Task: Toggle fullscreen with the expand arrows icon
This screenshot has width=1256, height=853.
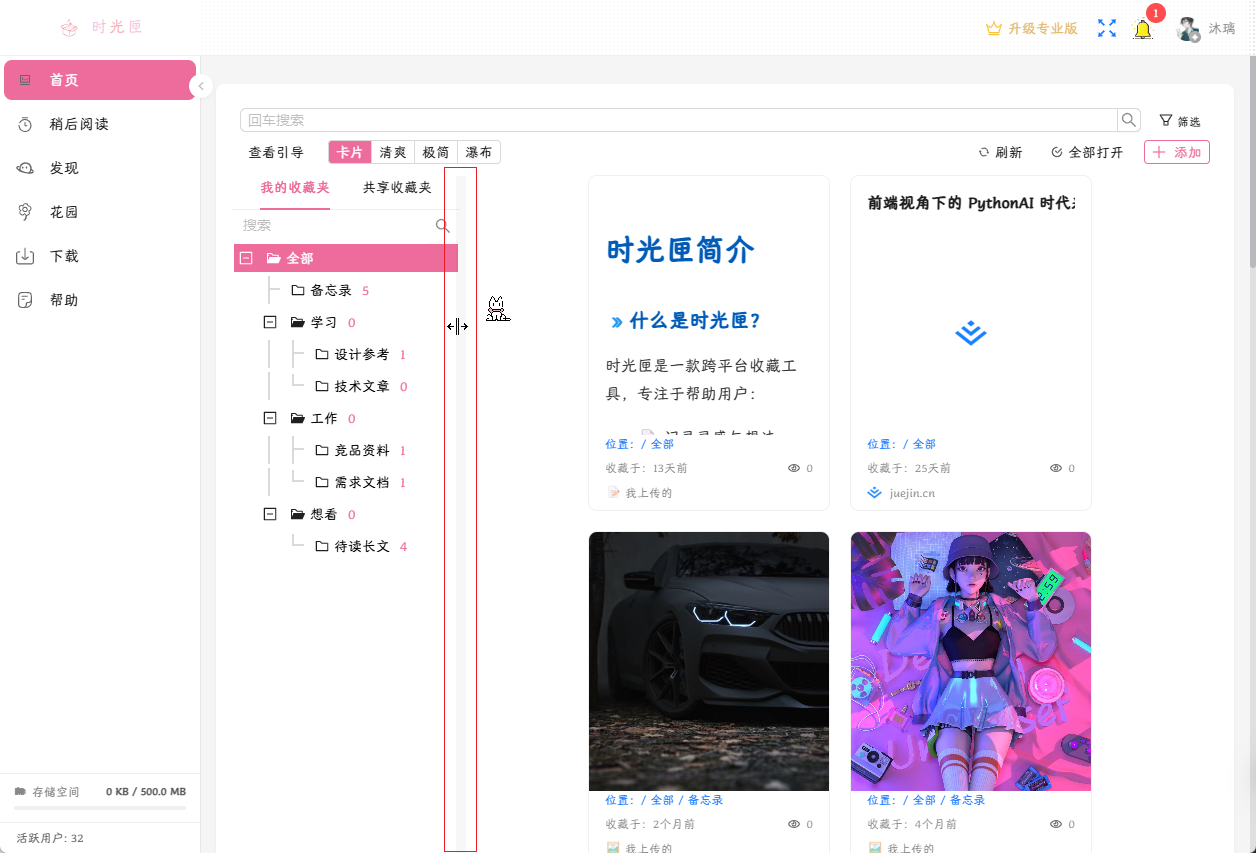Action: (1107, 28)
